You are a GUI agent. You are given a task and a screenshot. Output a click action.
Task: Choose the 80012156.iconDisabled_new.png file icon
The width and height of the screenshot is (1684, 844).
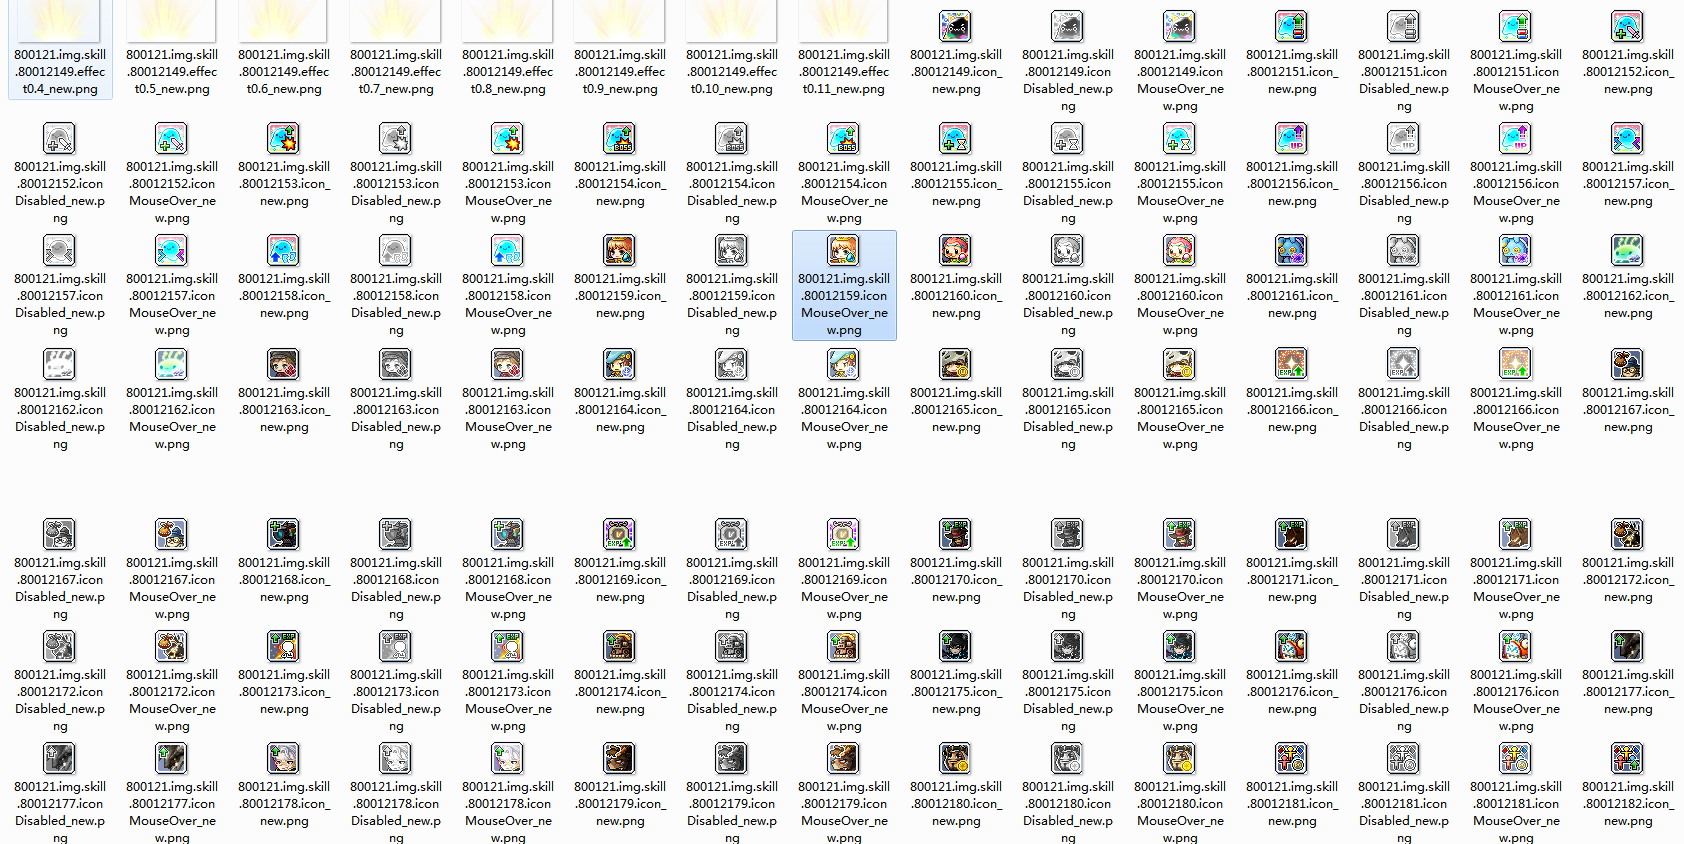click(x=1404, y=138)
